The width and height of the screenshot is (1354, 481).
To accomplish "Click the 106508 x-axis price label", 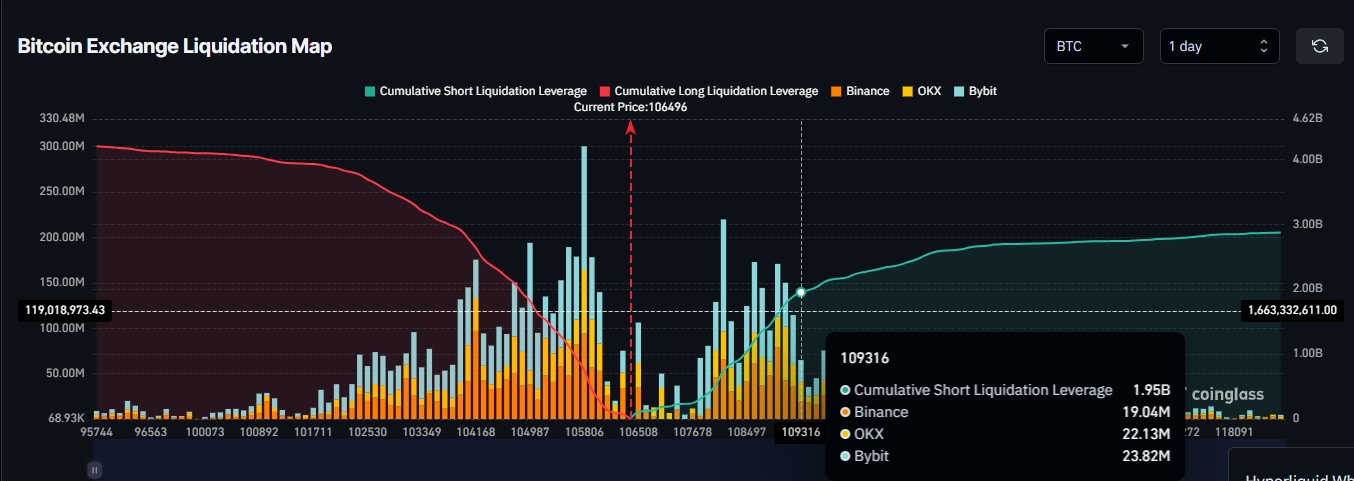I will [x=638, y=432].
